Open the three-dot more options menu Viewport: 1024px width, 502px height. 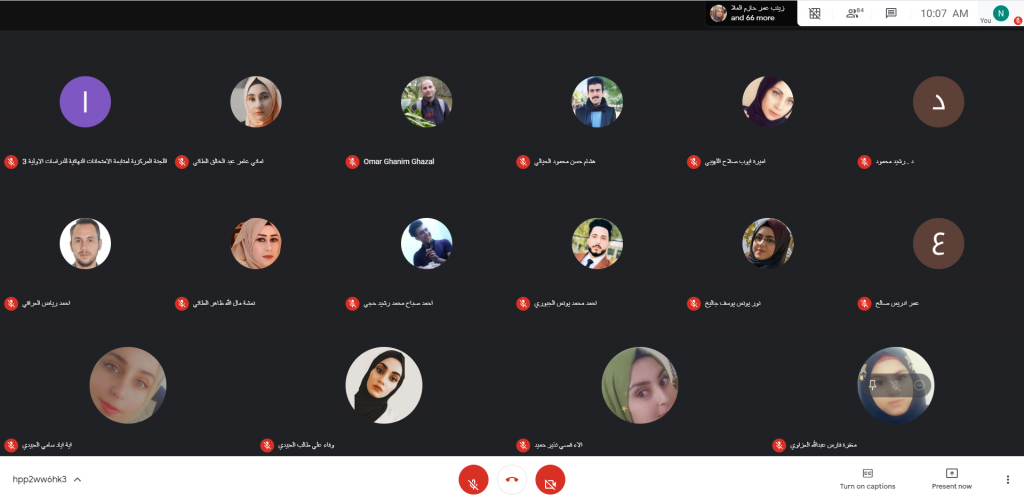(1007, 480)
